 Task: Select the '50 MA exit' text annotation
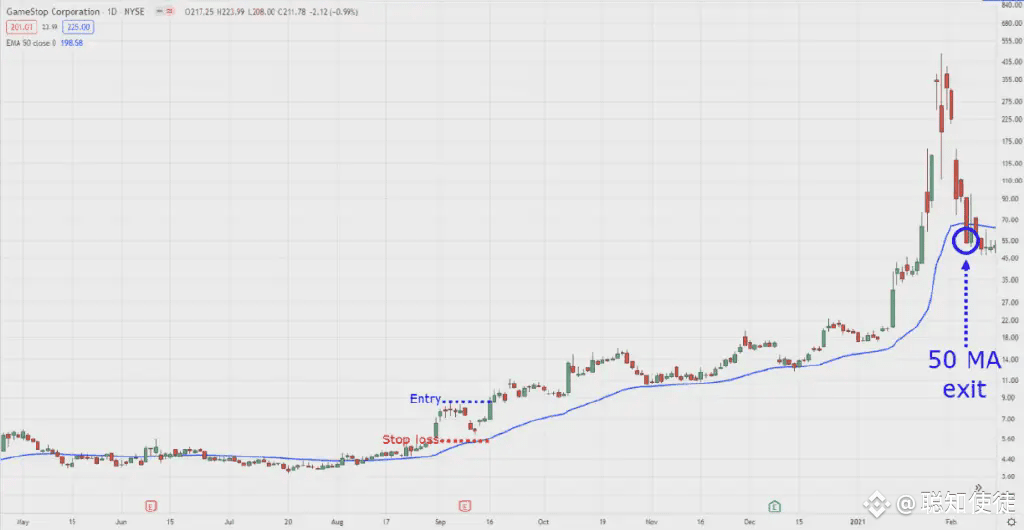click(964, 375)
